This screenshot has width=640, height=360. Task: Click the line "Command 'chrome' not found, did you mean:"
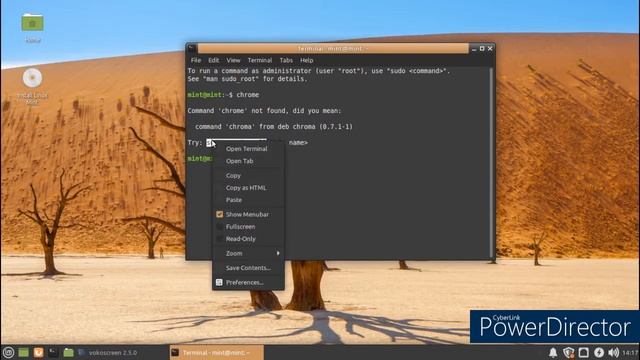(x=264, y=111)
